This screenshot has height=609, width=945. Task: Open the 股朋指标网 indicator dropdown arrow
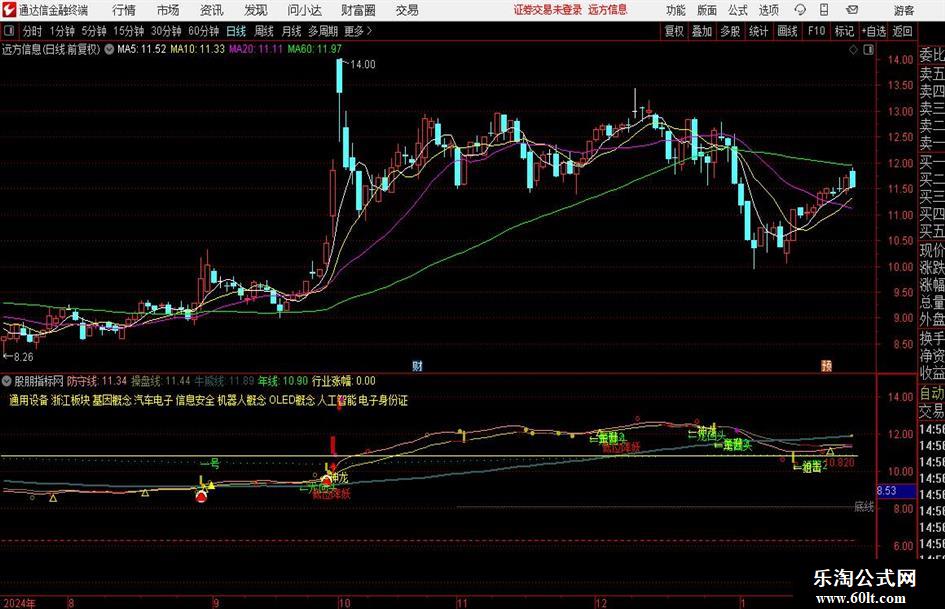coord(7,381)
